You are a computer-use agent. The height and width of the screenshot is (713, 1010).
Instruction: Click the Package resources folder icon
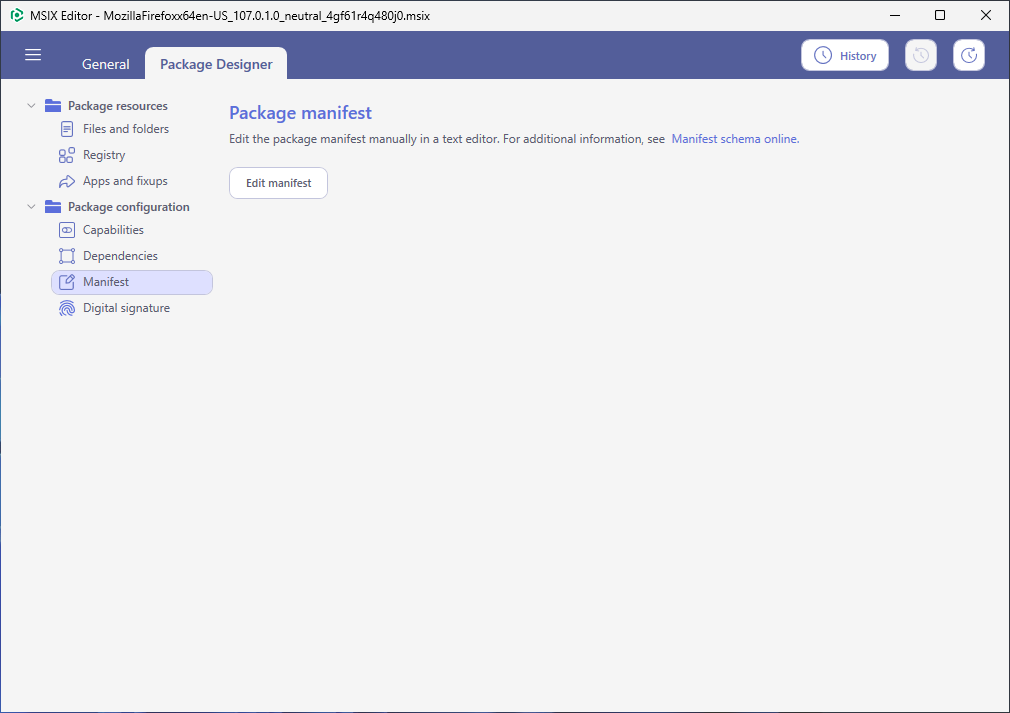53,106
